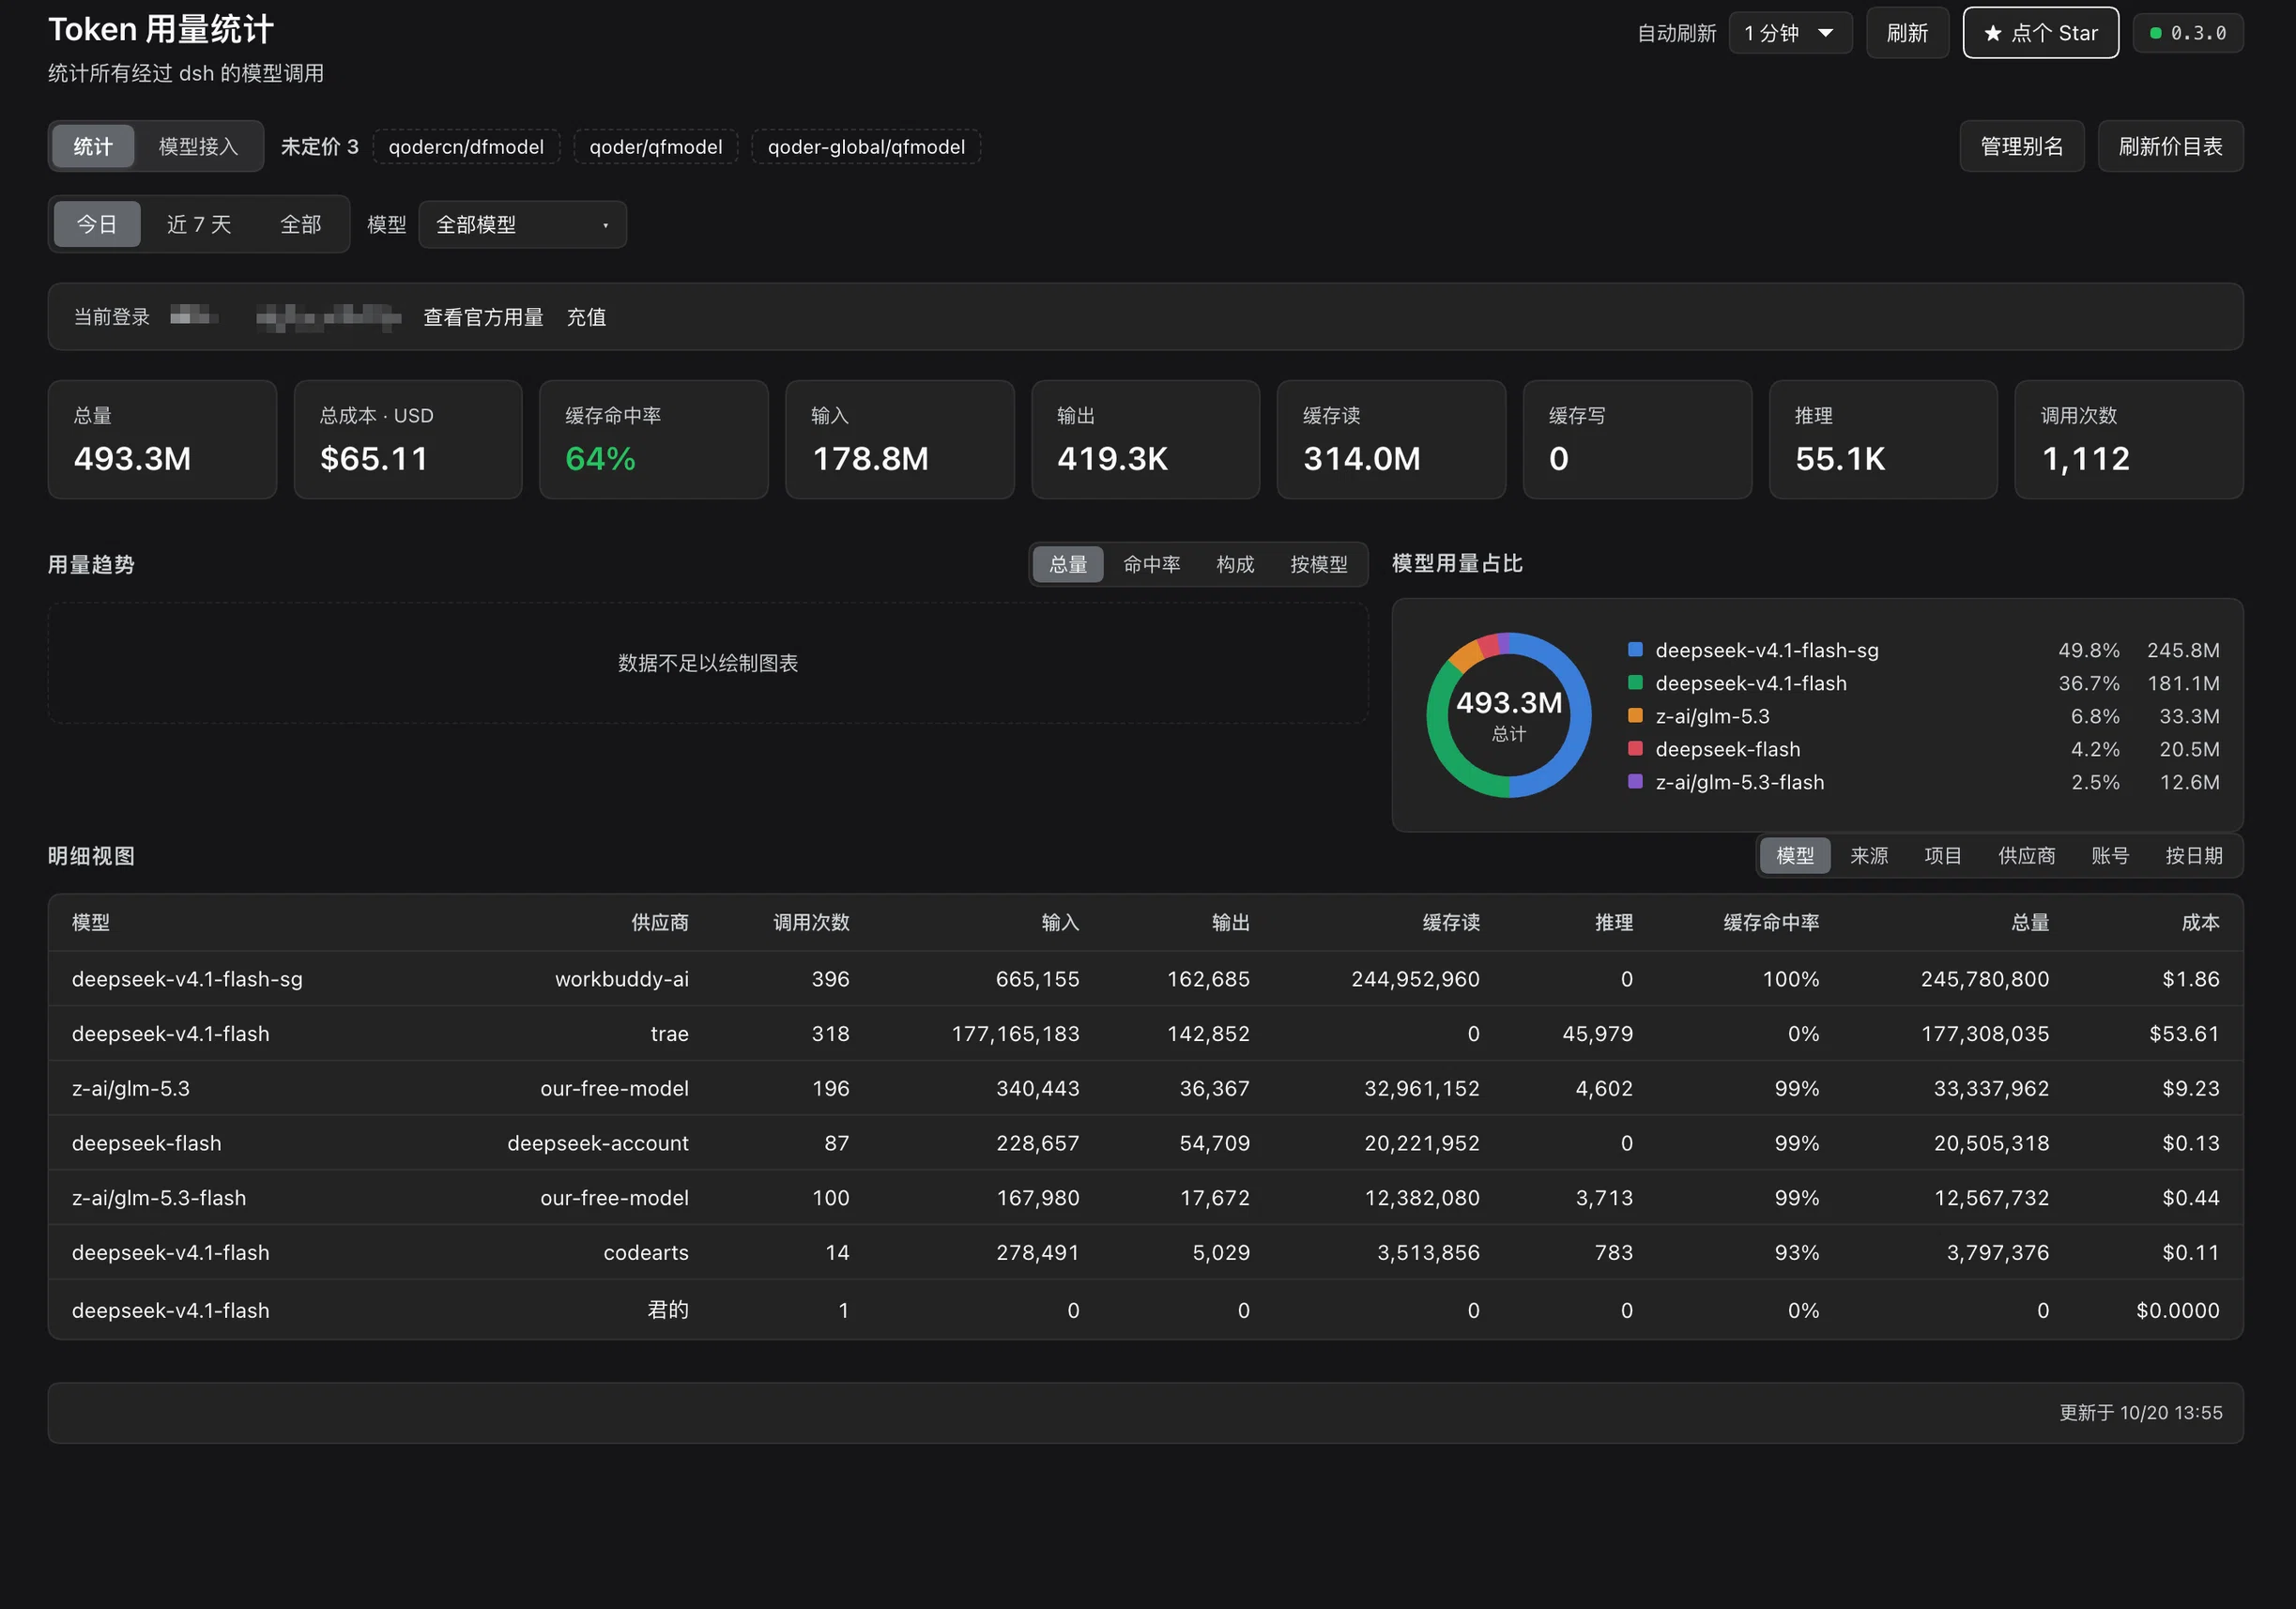Select the 今日 time range
The width and height of the screenshot is (2296, 1609).
point(96,225)
